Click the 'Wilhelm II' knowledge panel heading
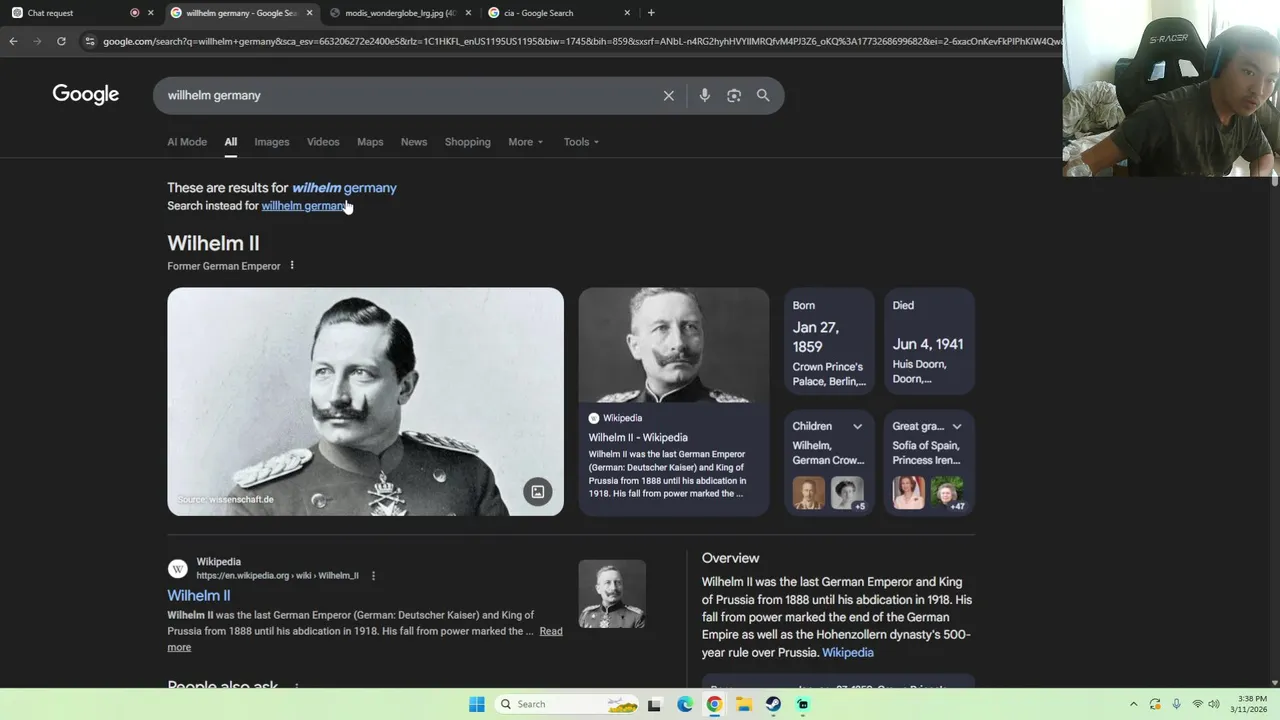 click(213, 243)
